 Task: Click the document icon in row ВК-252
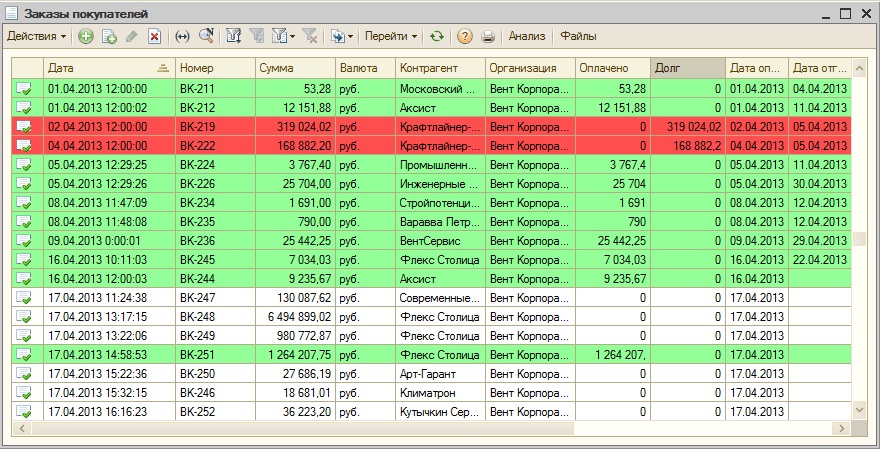pyautogui.click(x=24, y=412)
